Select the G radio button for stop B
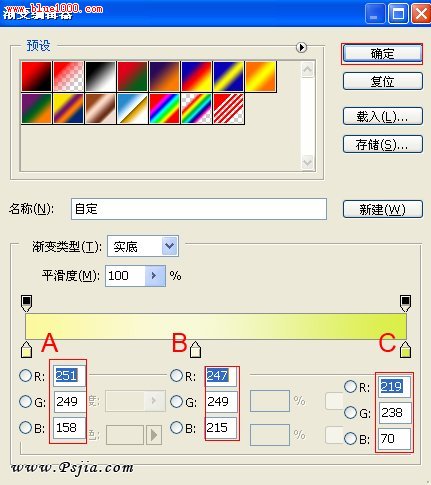Viewport: 431px width, 485px height. click(x=177, y=402)
